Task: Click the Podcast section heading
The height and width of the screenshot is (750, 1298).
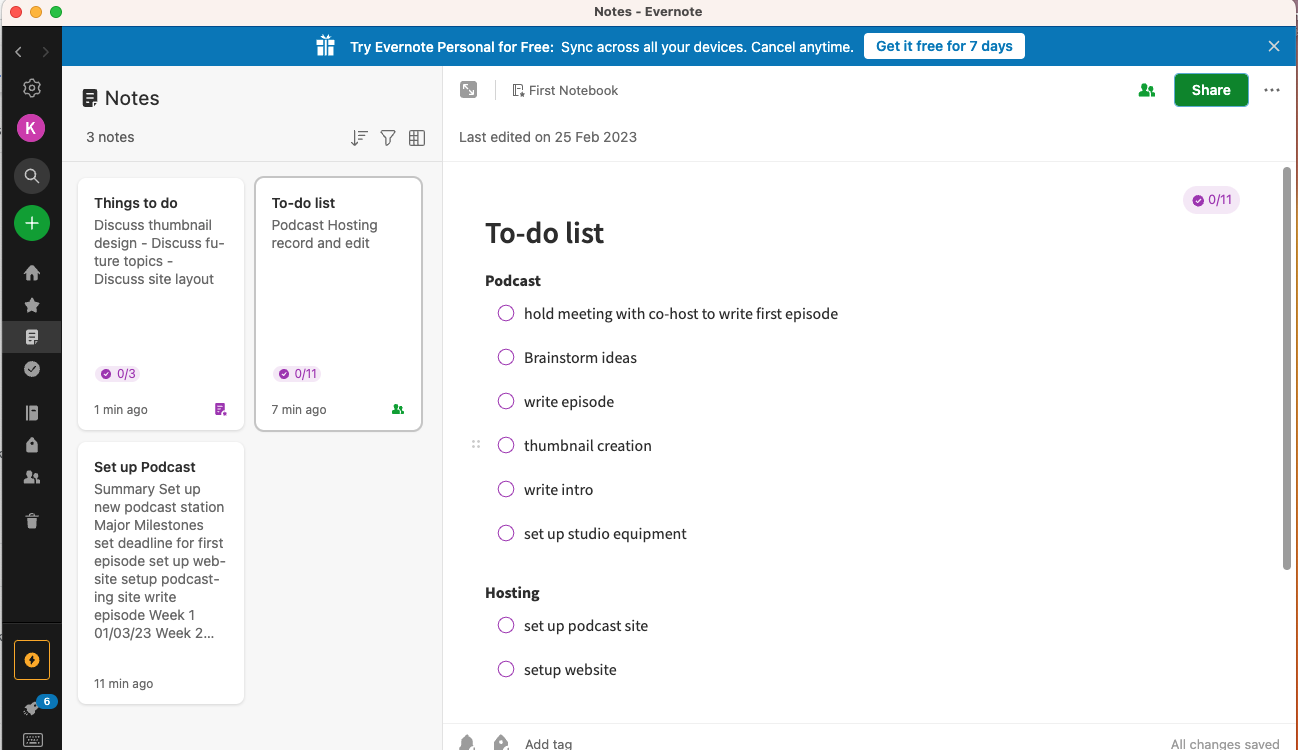Action: (513, 281)
